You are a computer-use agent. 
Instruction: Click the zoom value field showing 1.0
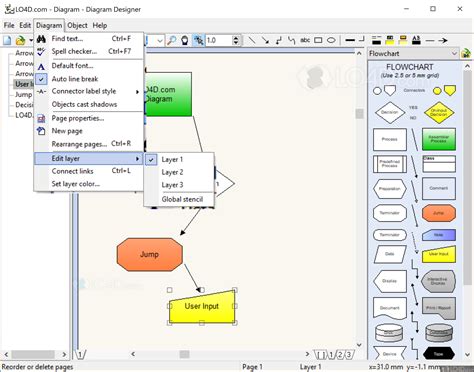pyautogui.click(x=219, y=40)
